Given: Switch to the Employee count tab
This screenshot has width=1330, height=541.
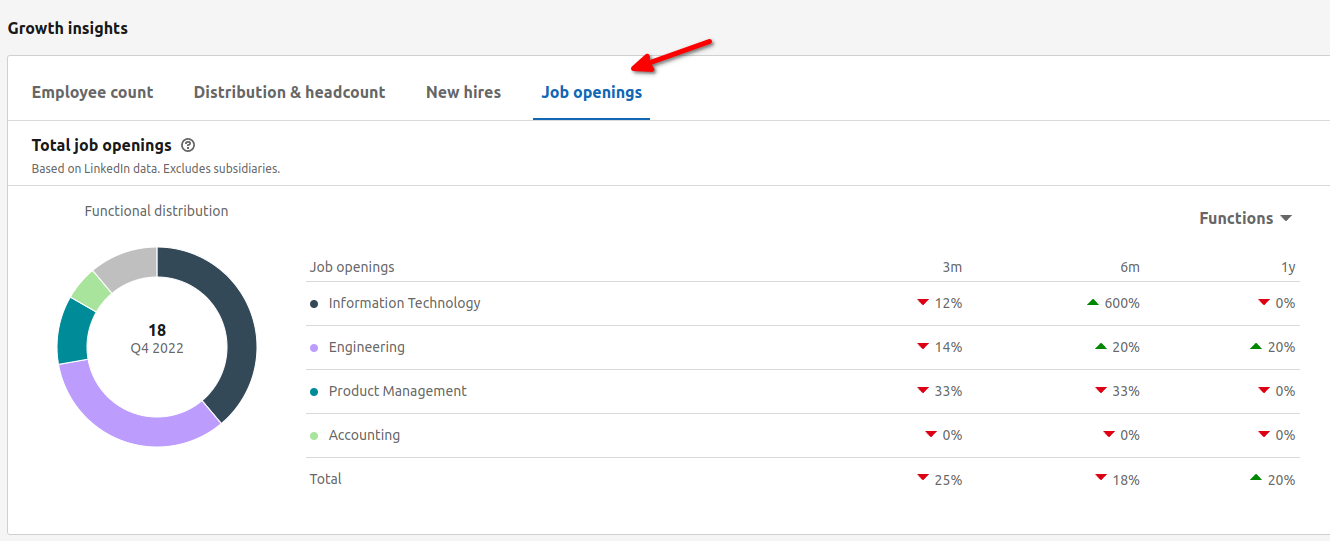Looking at the screenshot, I should point(92,92).
